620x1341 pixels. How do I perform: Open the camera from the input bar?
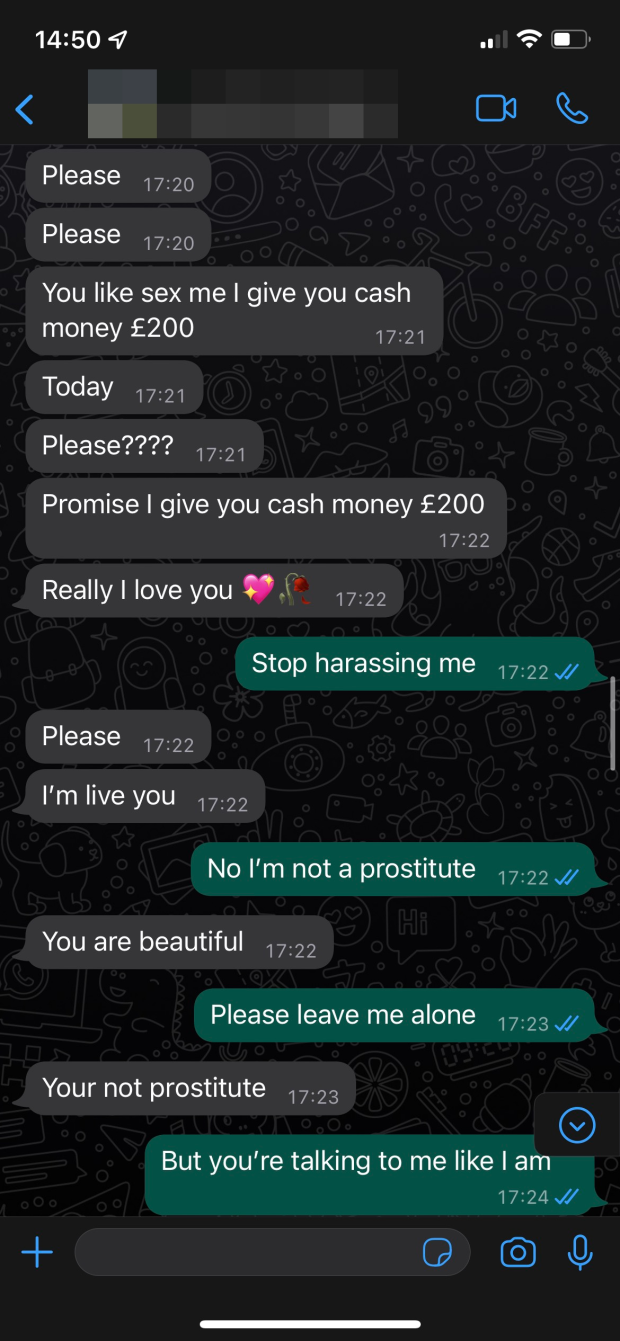click(517, 1252)
